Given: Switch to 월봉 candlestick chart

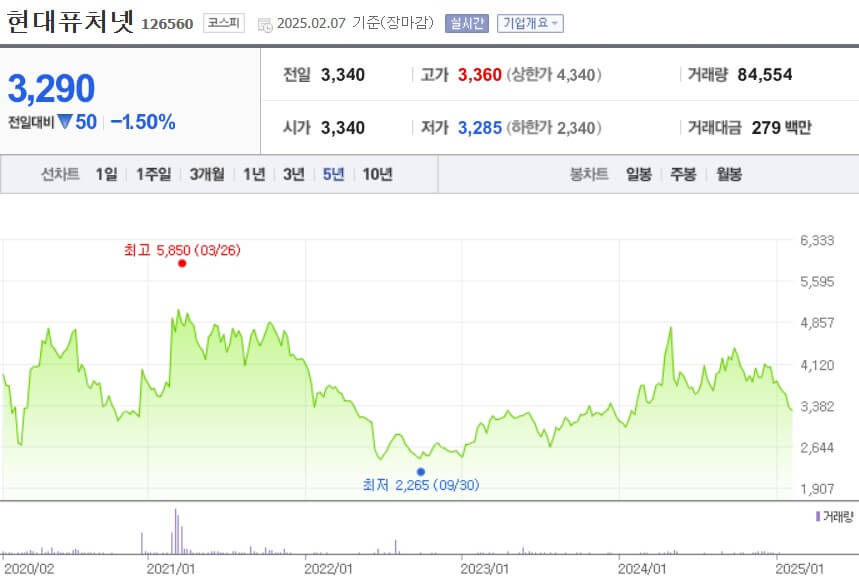Looking at the screenshot, I should 729,174.
